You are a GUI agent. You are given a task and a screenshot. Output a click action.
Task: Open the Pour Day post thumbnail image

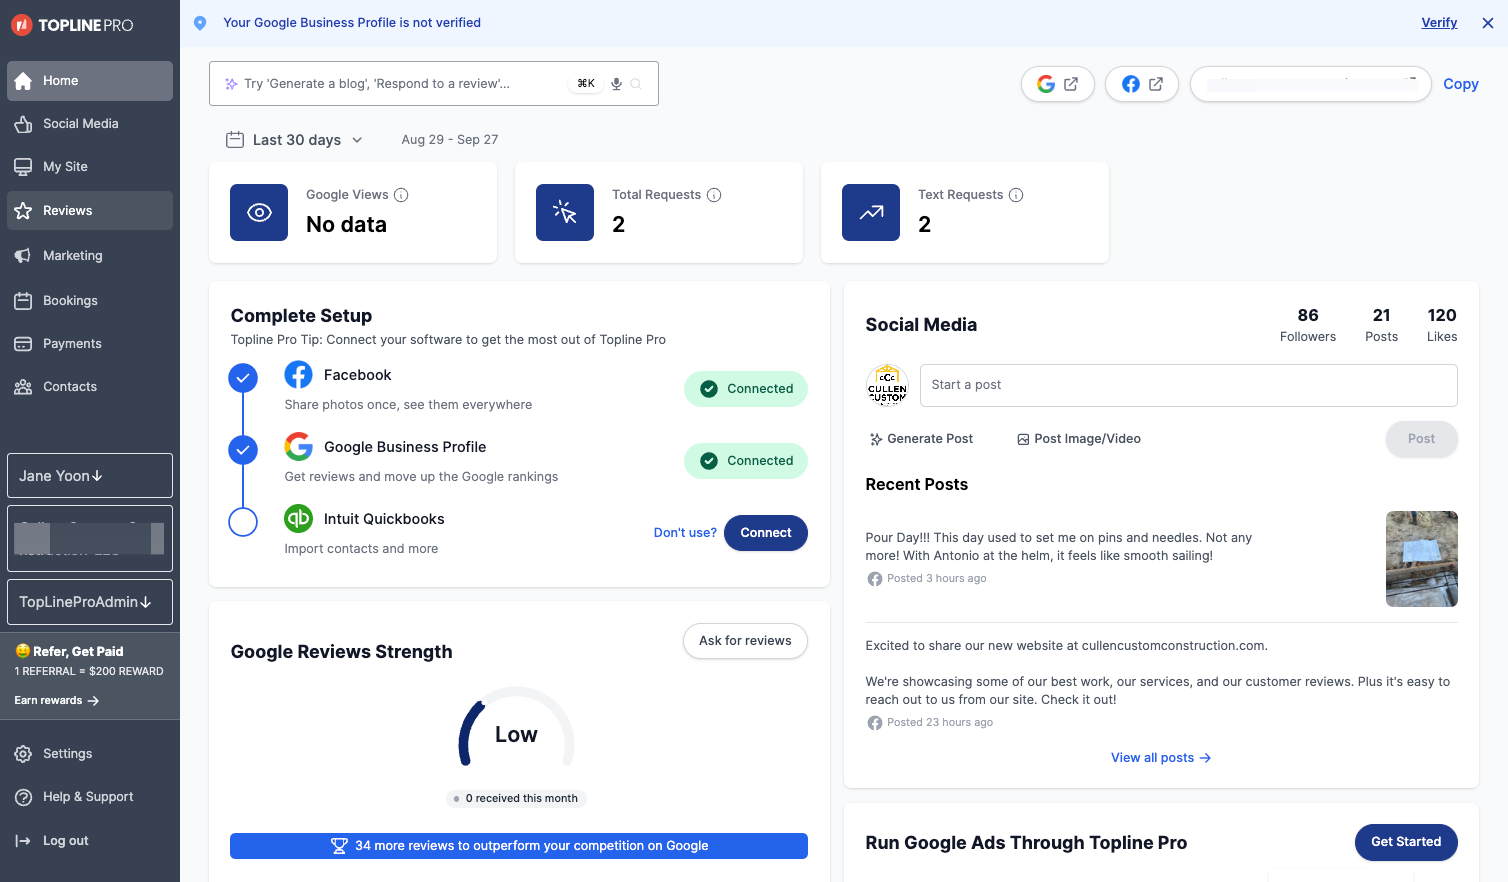1422,559
